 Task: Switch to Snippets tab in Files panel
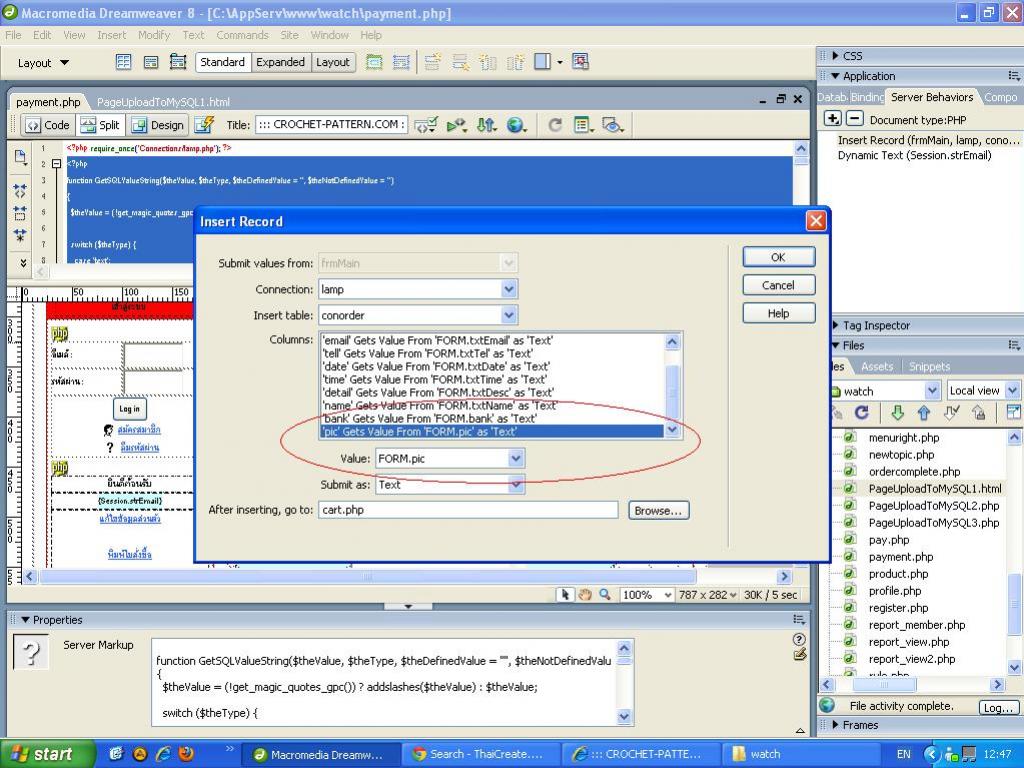click(929, 367)
